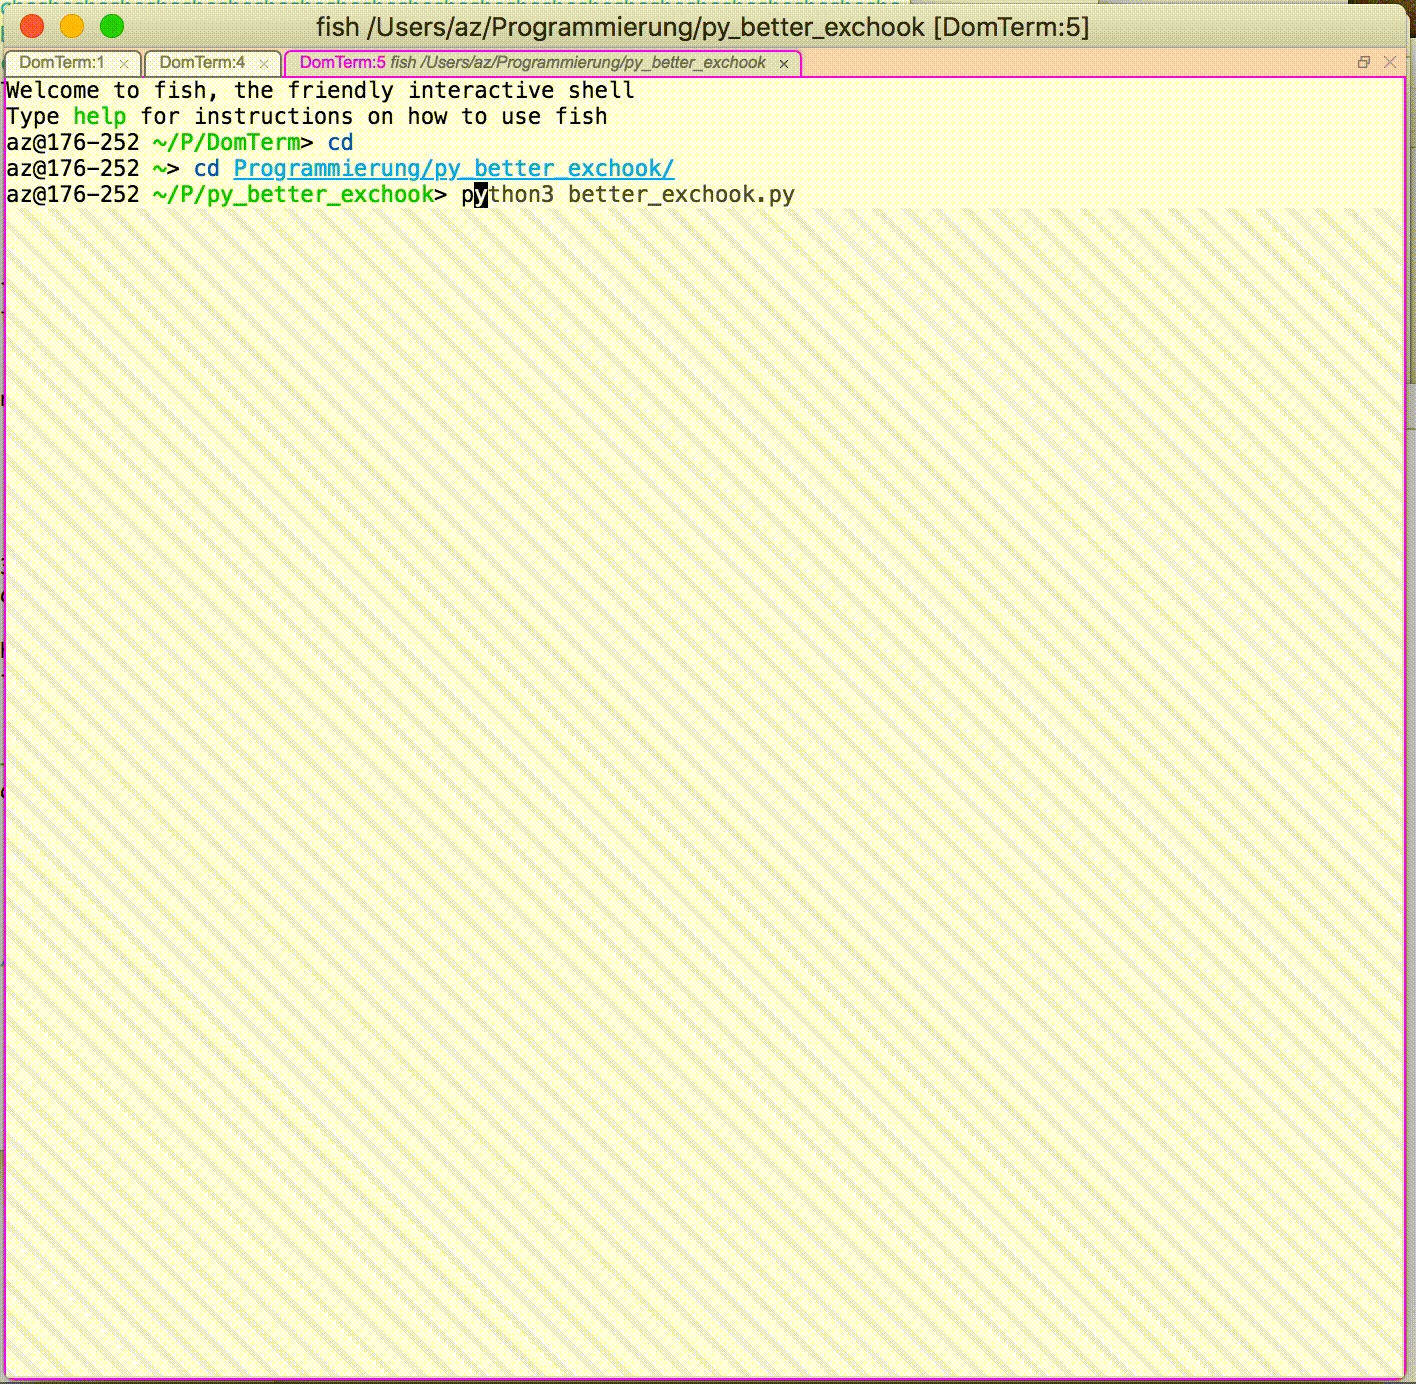Click the close pane X in tab bar
Image resolution: width=1416 pixels, height=1384 pixels.
(x=1389, y=62)
